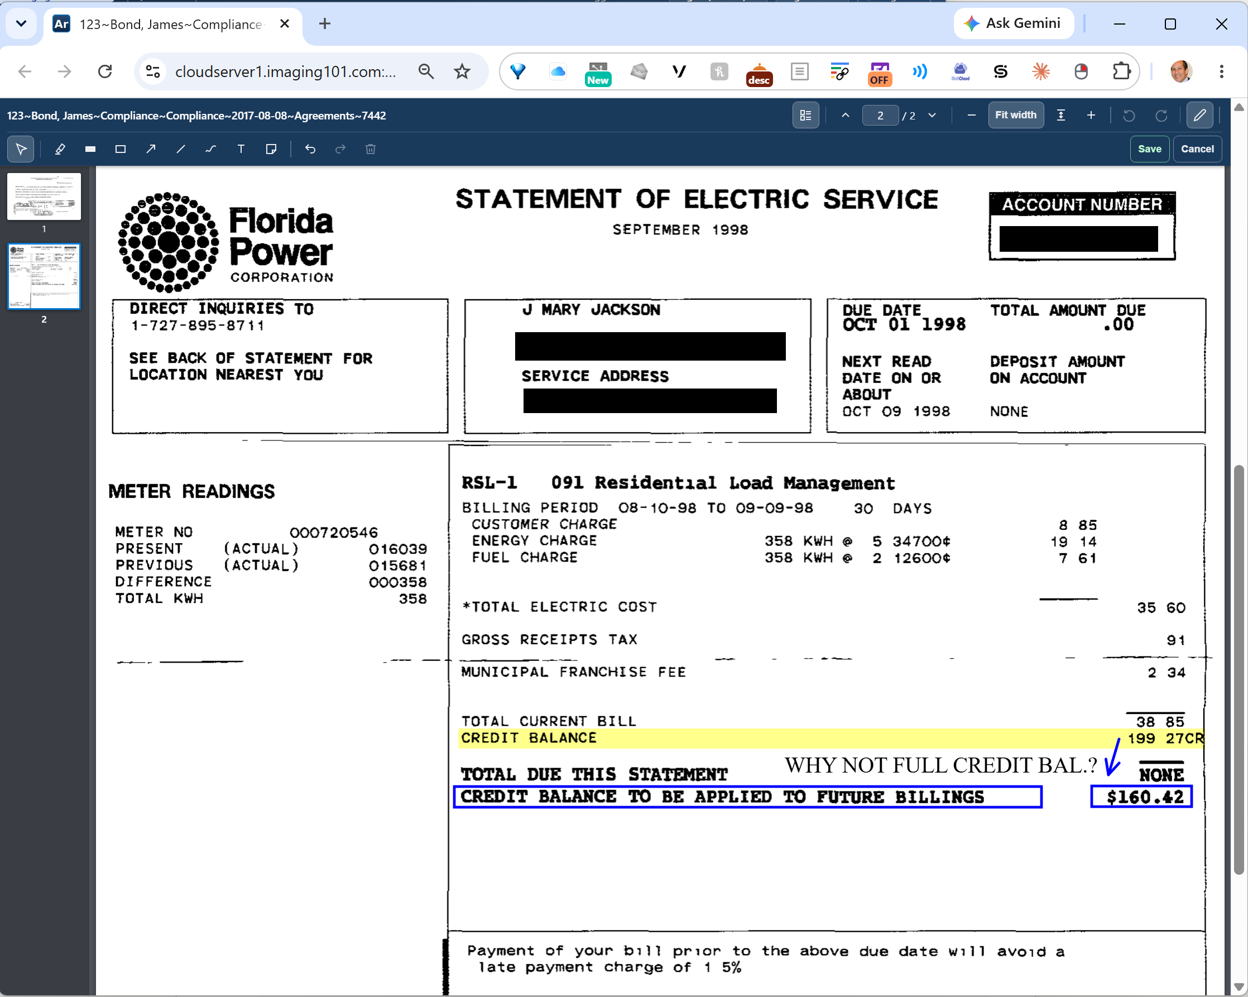Open the Ask Gemini button

[1014, 23]
